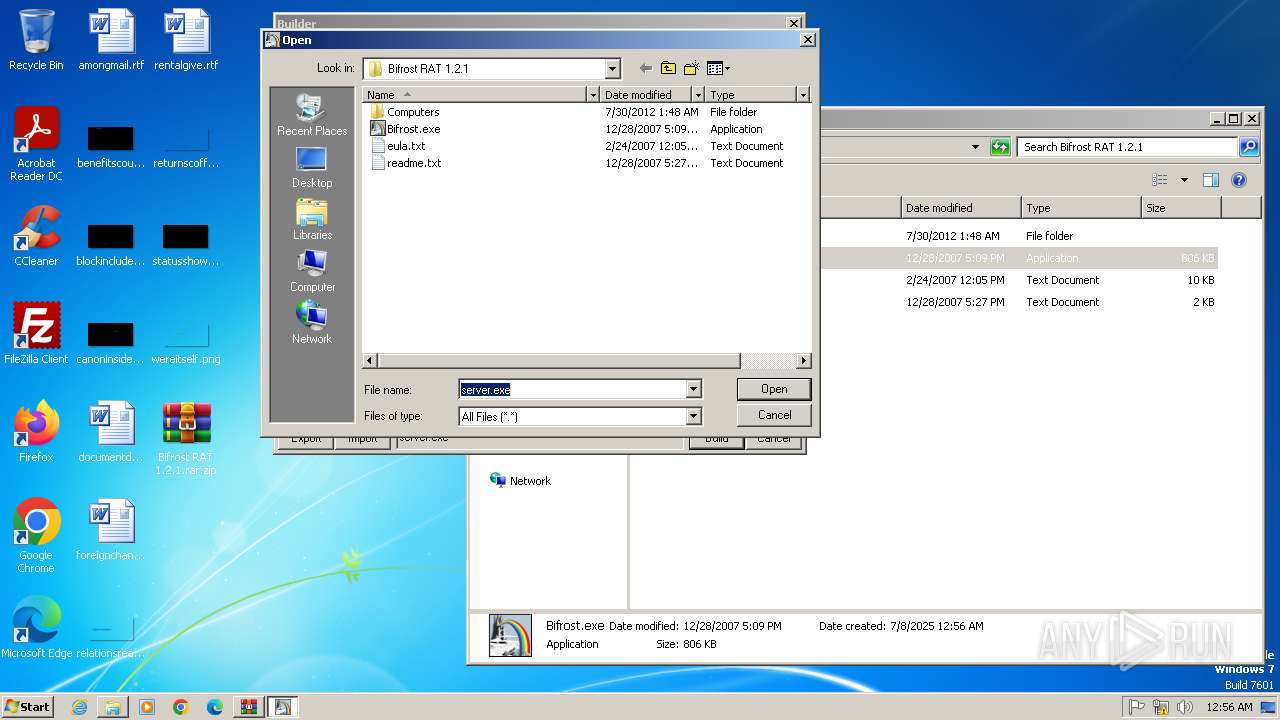Select the rentalgive.rtf desktop file
This screenshot has width=1280, height=720.
(x=186, y=40)
